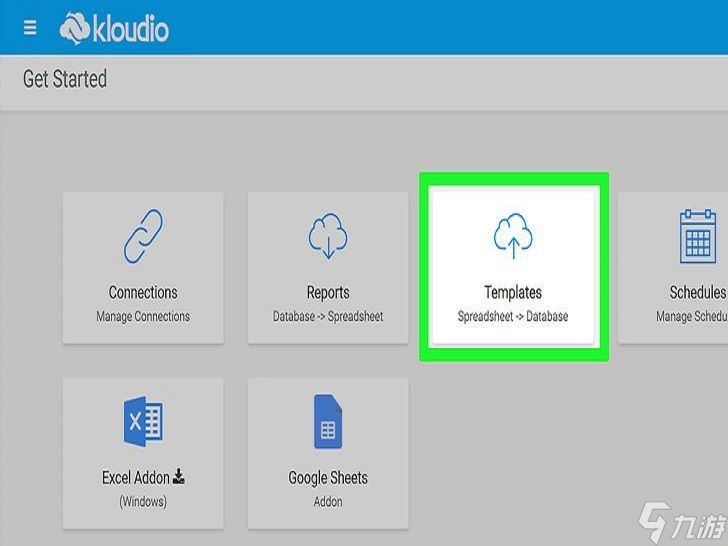Image resolution: width=728 pixels, height=546 pixels.
Task: Click the Google Sheets document icon
Action: tap(328, 422)
